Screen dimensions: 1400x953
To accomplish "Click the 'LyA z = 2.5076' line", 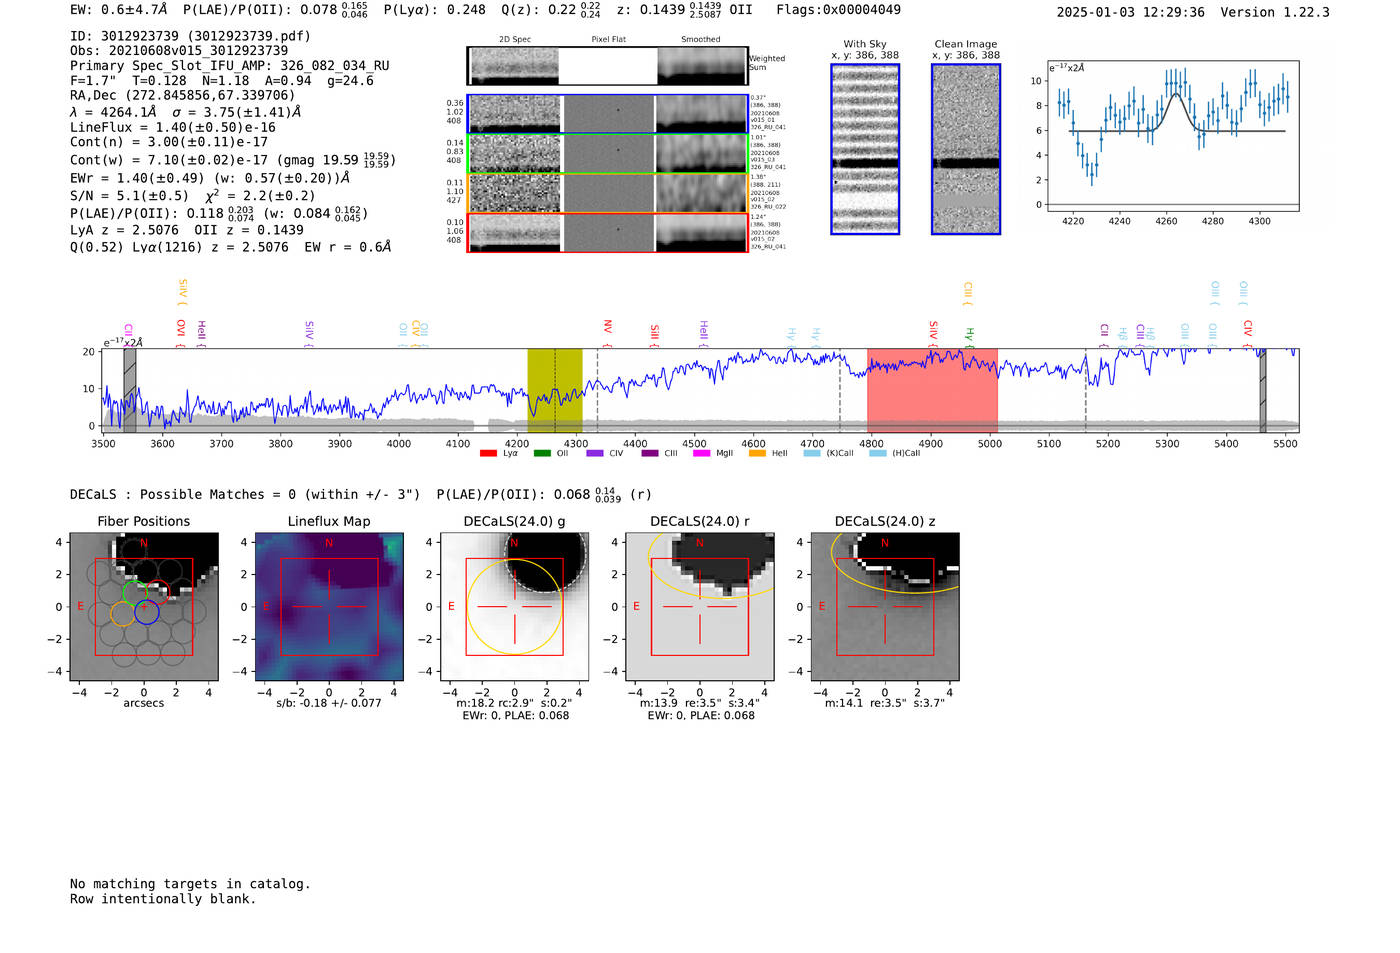I will (125, 230).
